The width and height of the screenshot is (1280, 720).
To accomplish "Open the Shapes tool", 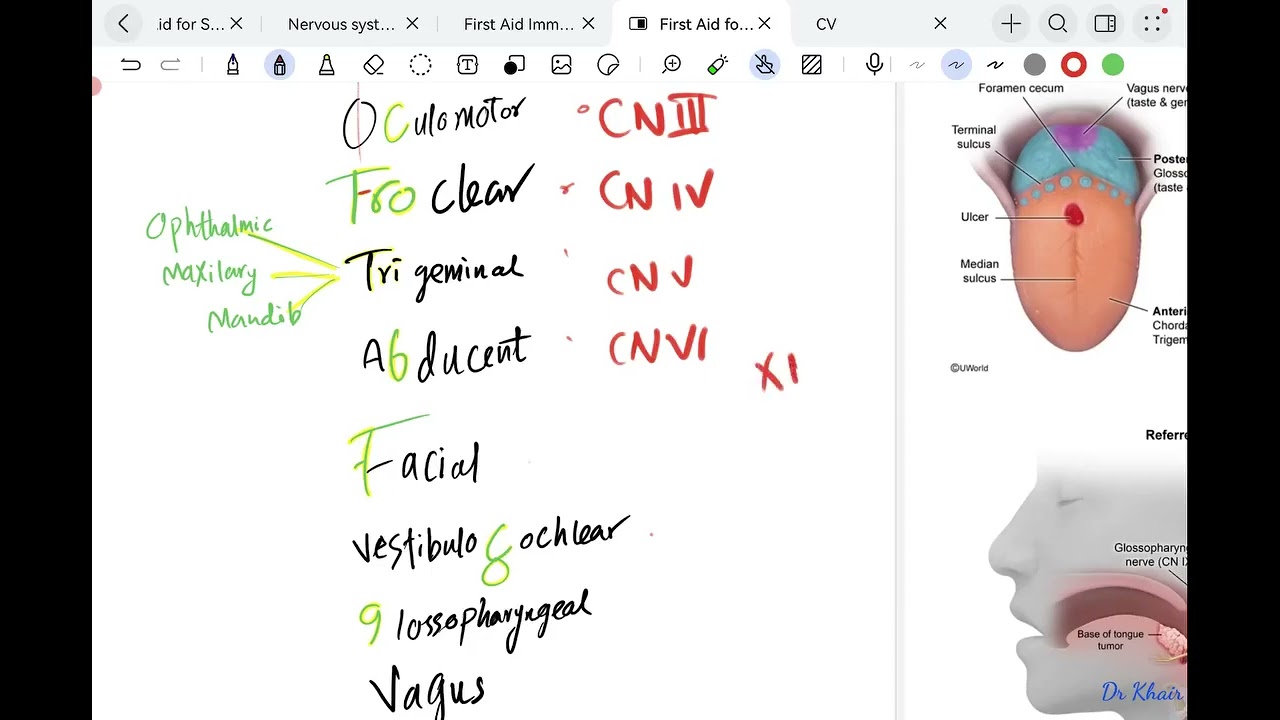I will point(514,65).
